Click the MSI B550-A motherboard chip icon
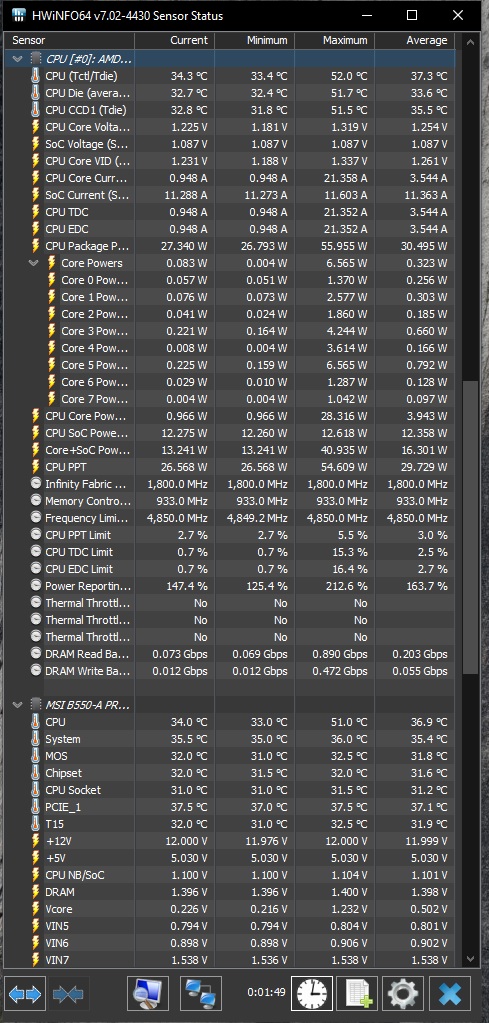This screenshot has height=1023, width=489. [36, 705]
